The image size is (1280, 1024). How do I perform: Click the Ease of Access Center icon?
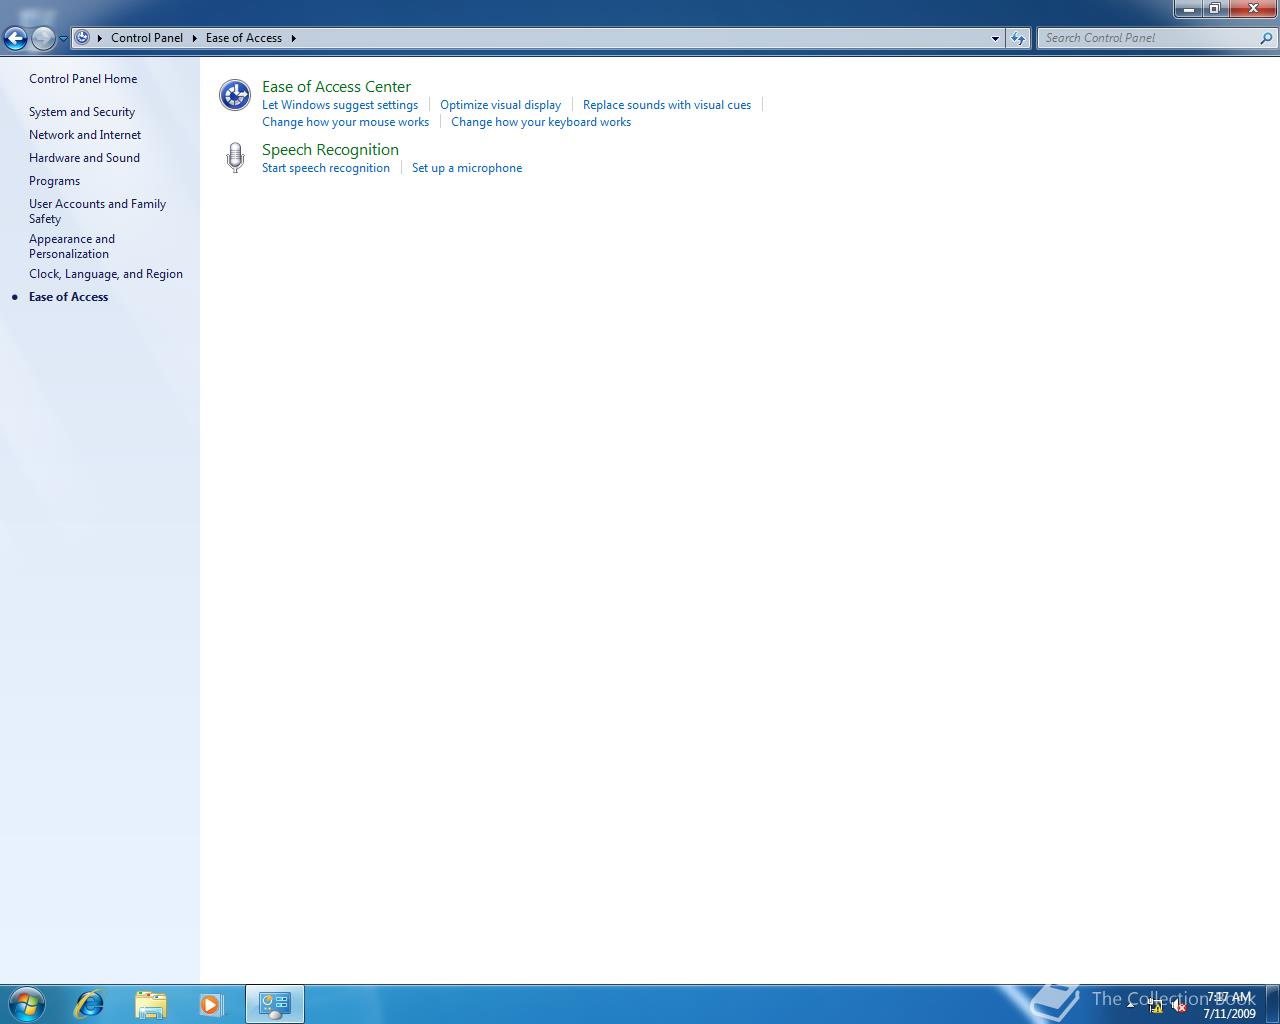coord(234,95)
